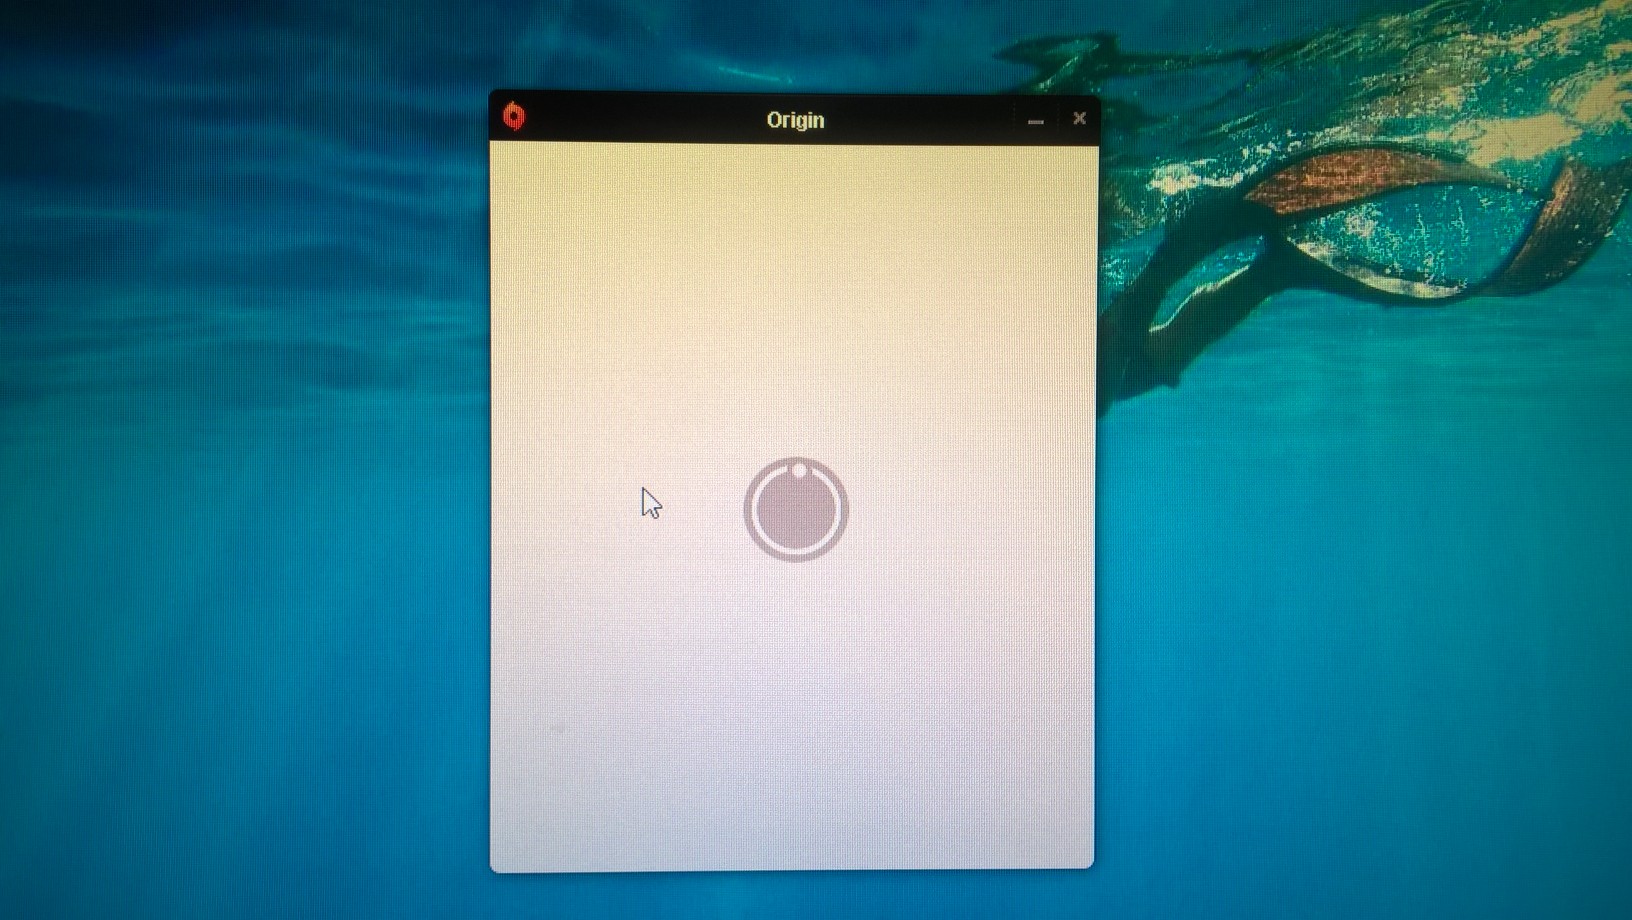Click the loading spinner circle

point(796,510)
